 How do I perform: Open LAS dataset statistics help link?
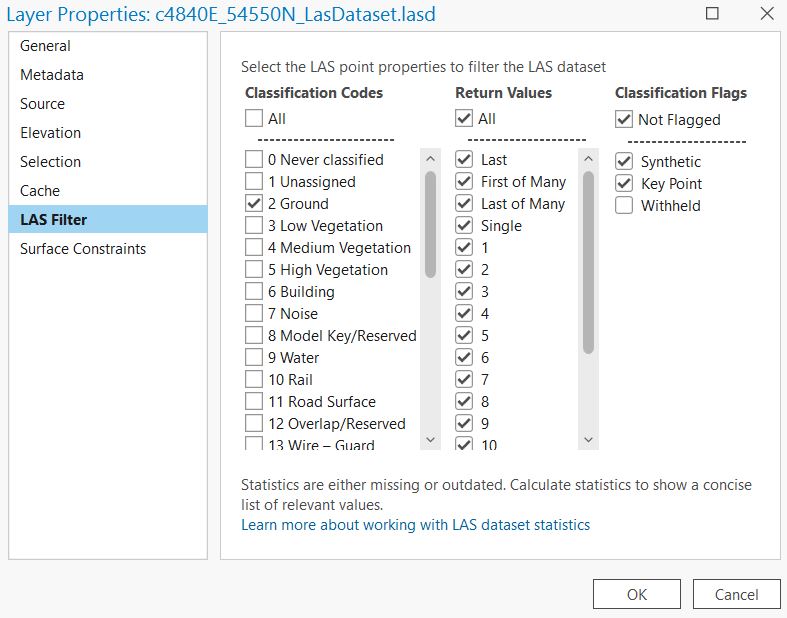coord(415,525)
